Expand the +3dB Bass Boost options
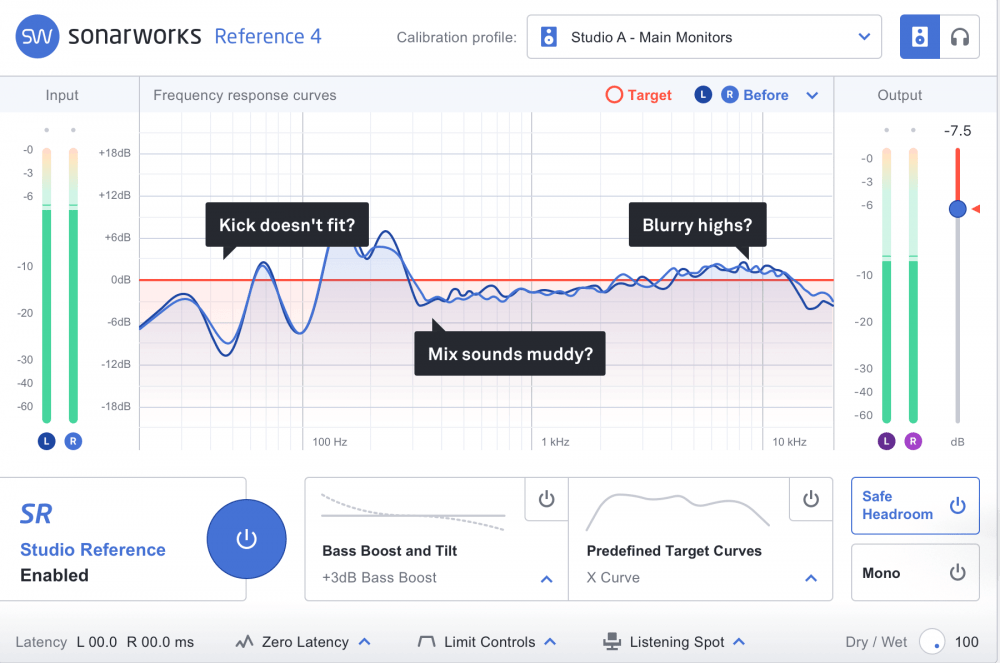Image resolution: width=1000 pixels, height=663 pixels. click(x=547, y=578)
